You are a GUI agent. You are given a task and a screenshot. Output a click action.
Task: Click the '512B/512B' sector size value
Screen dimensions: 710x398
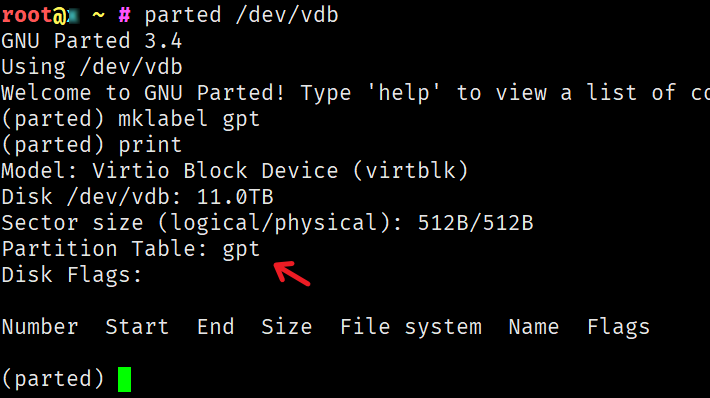[x=475, y=223]
